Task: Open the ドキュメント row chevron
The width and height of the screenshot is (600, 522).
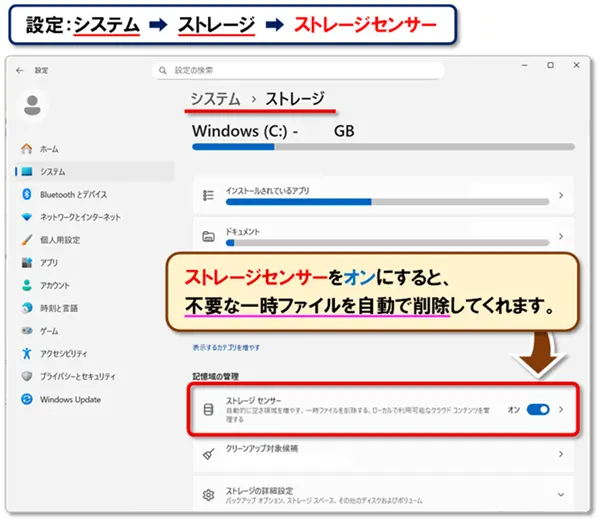Action: [561, 237]
